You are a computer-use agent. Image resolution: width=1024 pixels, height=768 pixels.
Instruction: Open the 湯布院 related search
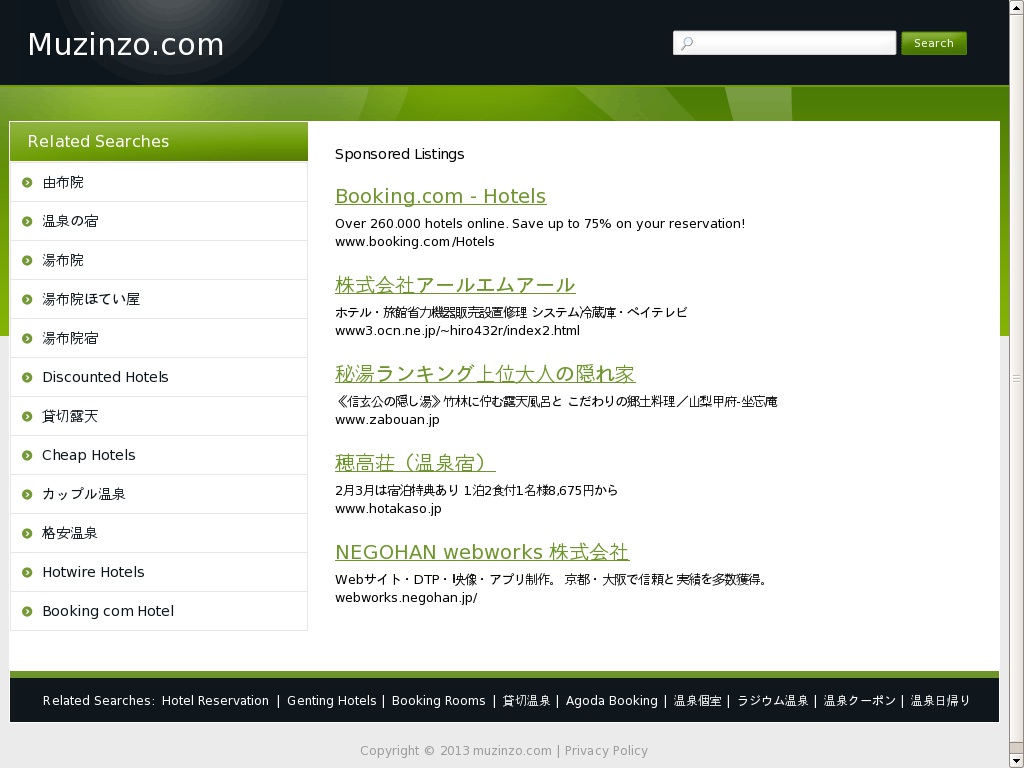coord(63,261)
